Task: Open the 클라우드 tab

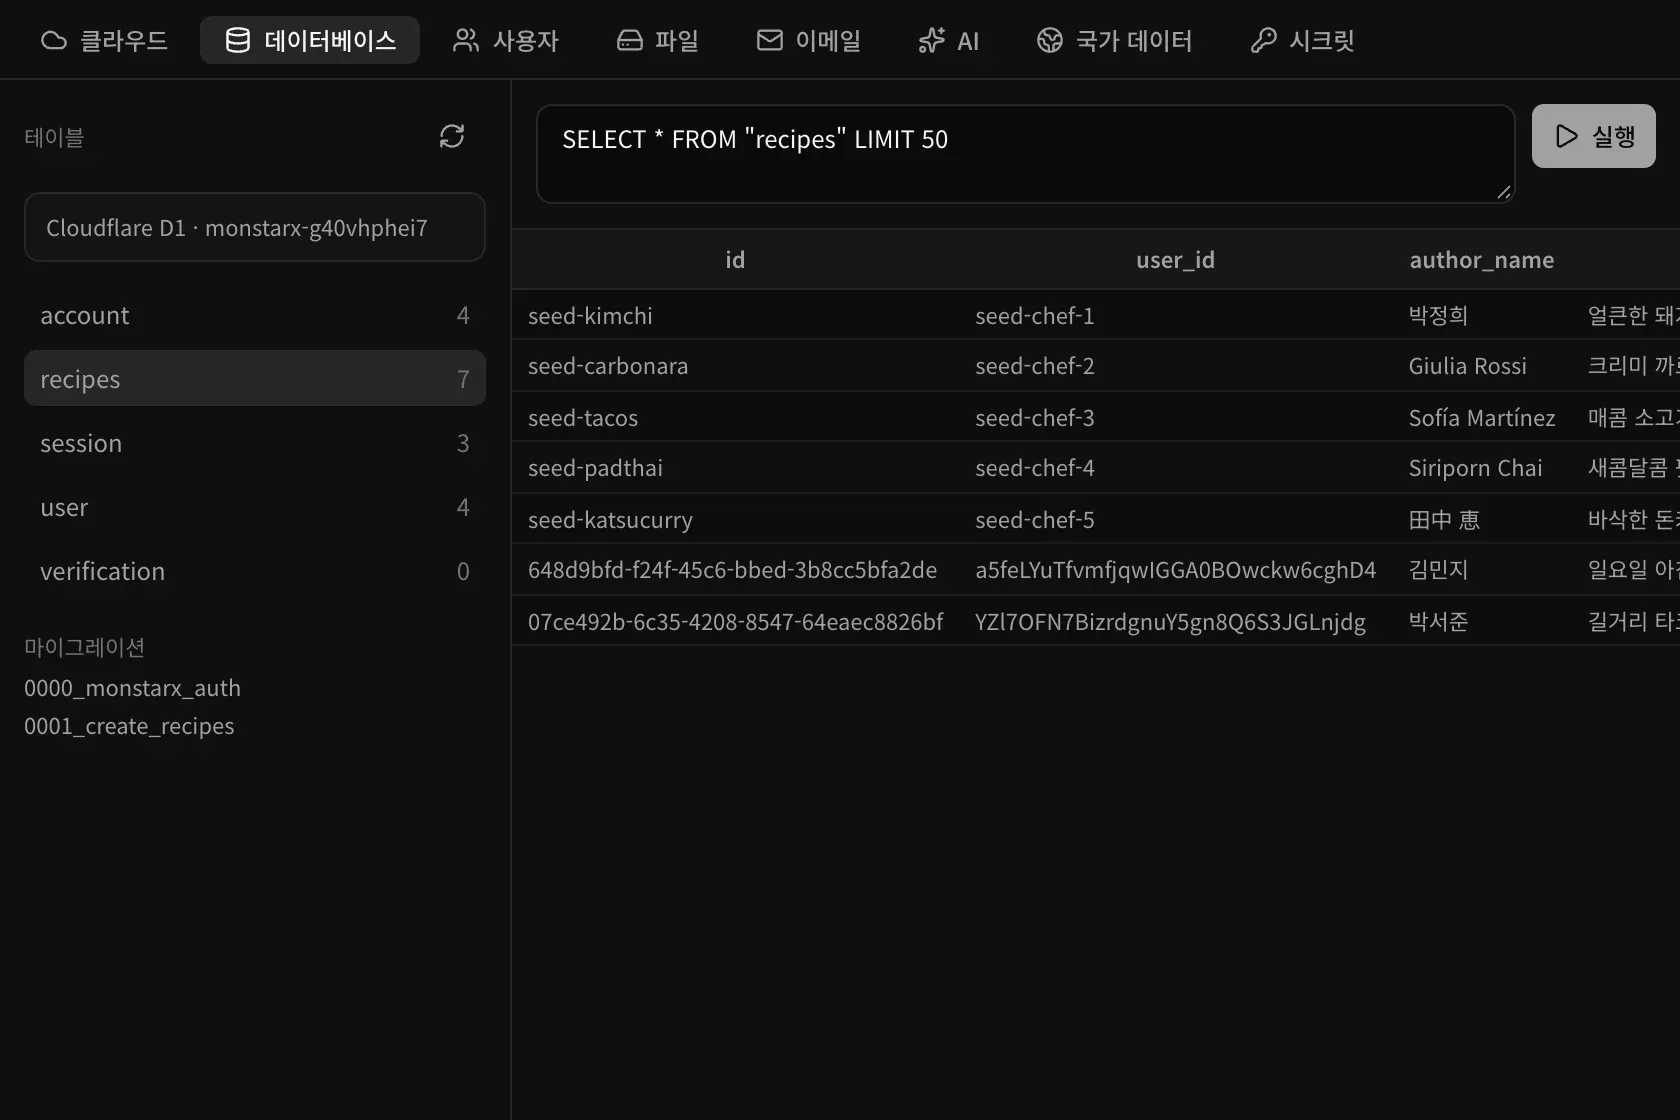Action: click(x=104, y=41)
